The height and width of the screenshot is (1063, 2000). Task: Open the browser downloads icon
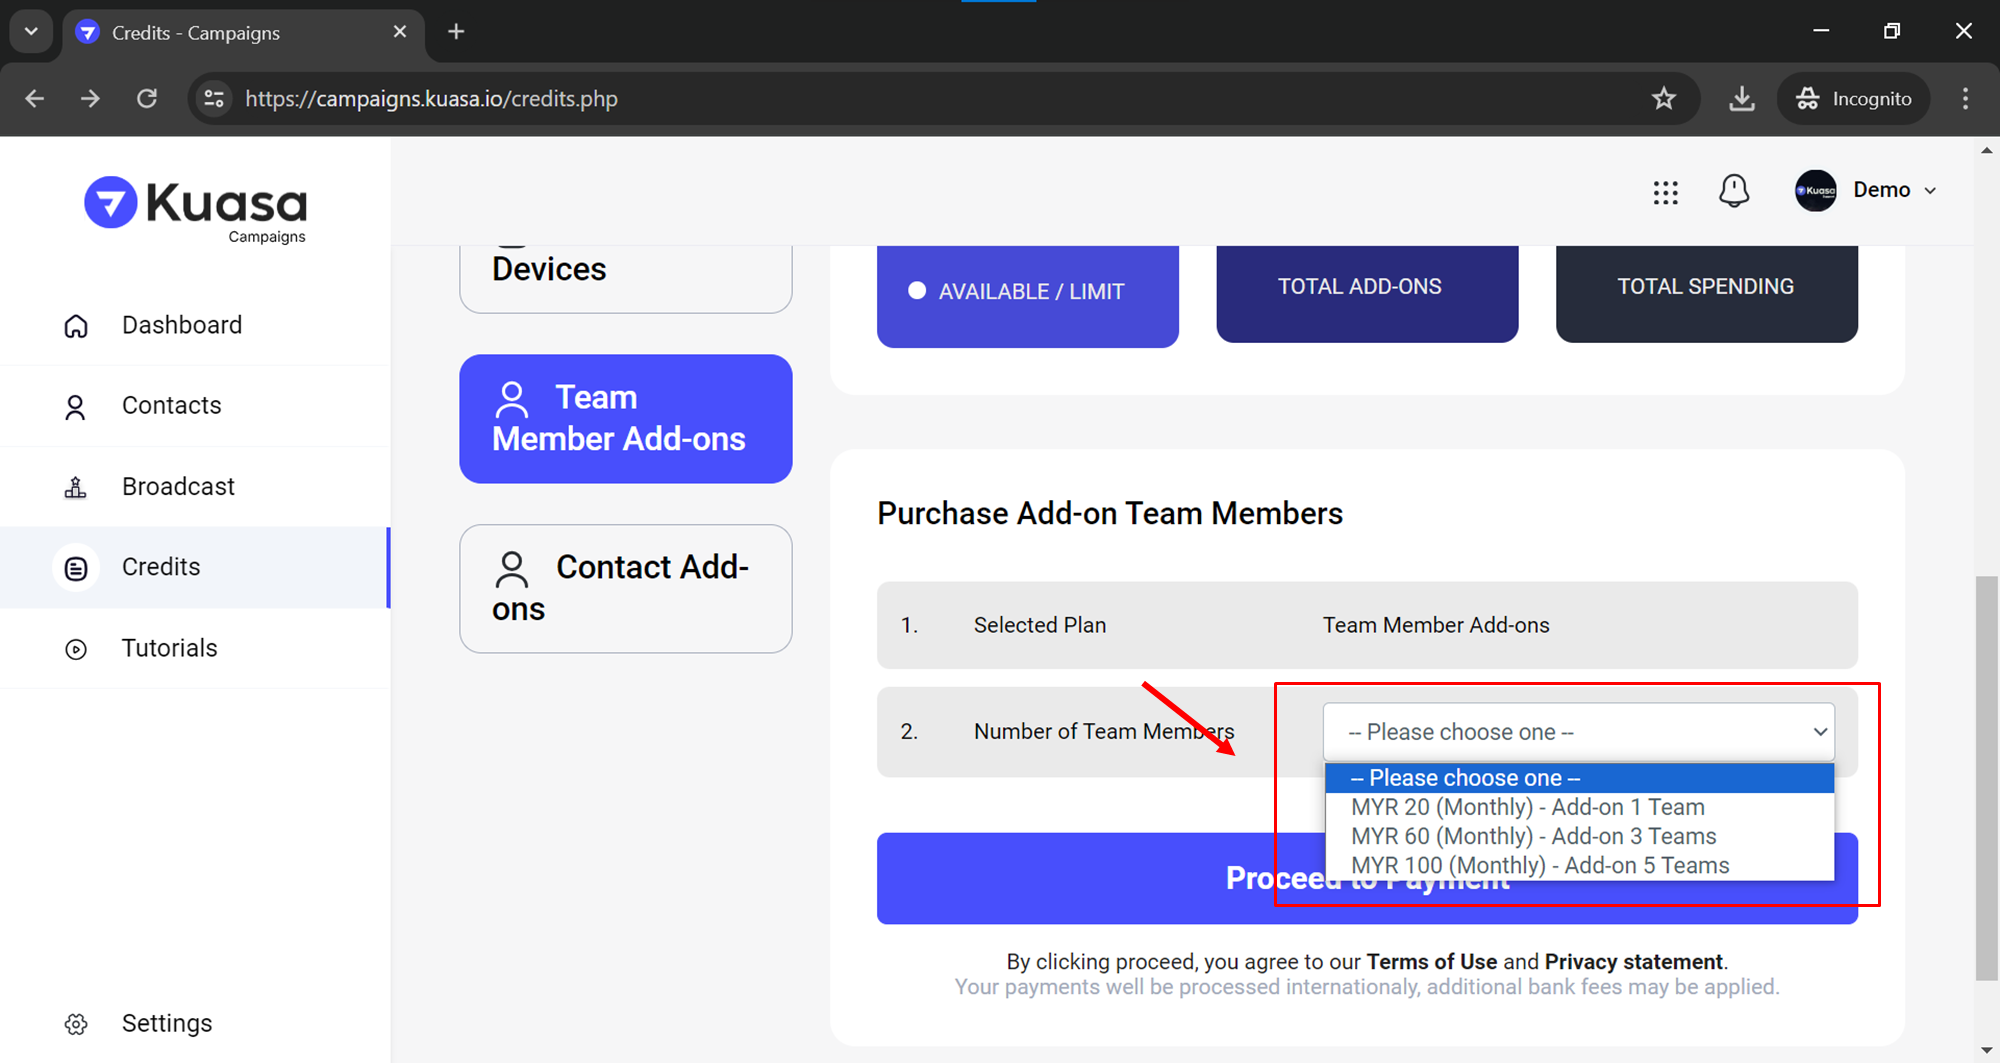pyautogui.click(x=1741, y=99)
